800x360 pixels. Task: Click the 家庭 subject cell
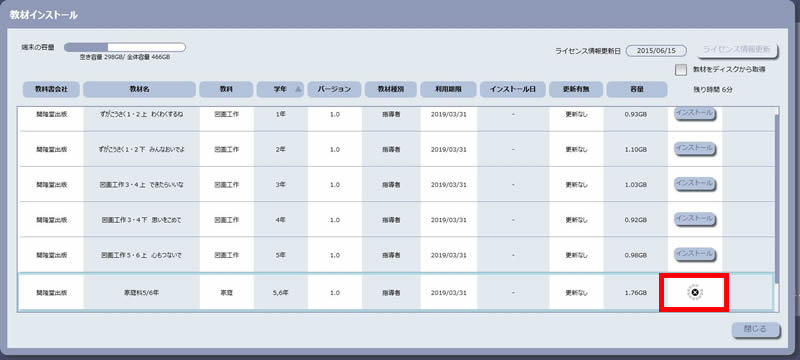pyautogui.click(x=227, y=293)
